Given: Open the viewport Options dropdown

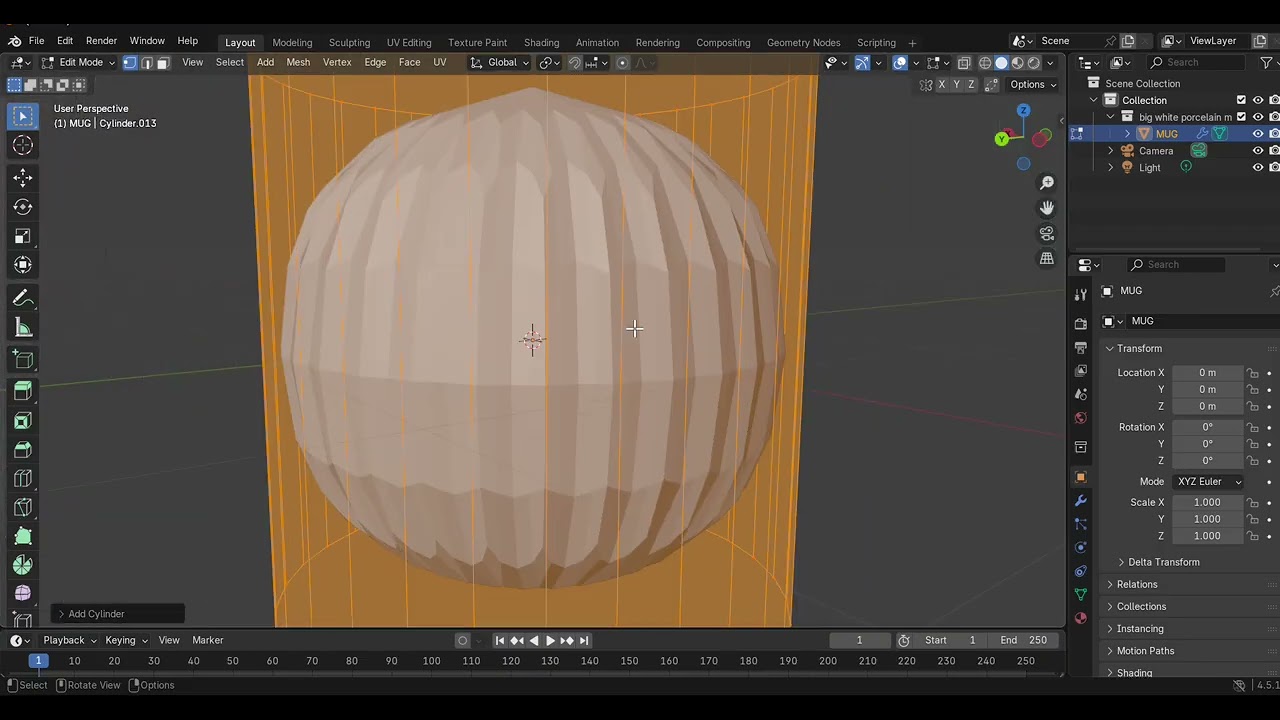Looking at the screenshot, I should click(1032, 84).
